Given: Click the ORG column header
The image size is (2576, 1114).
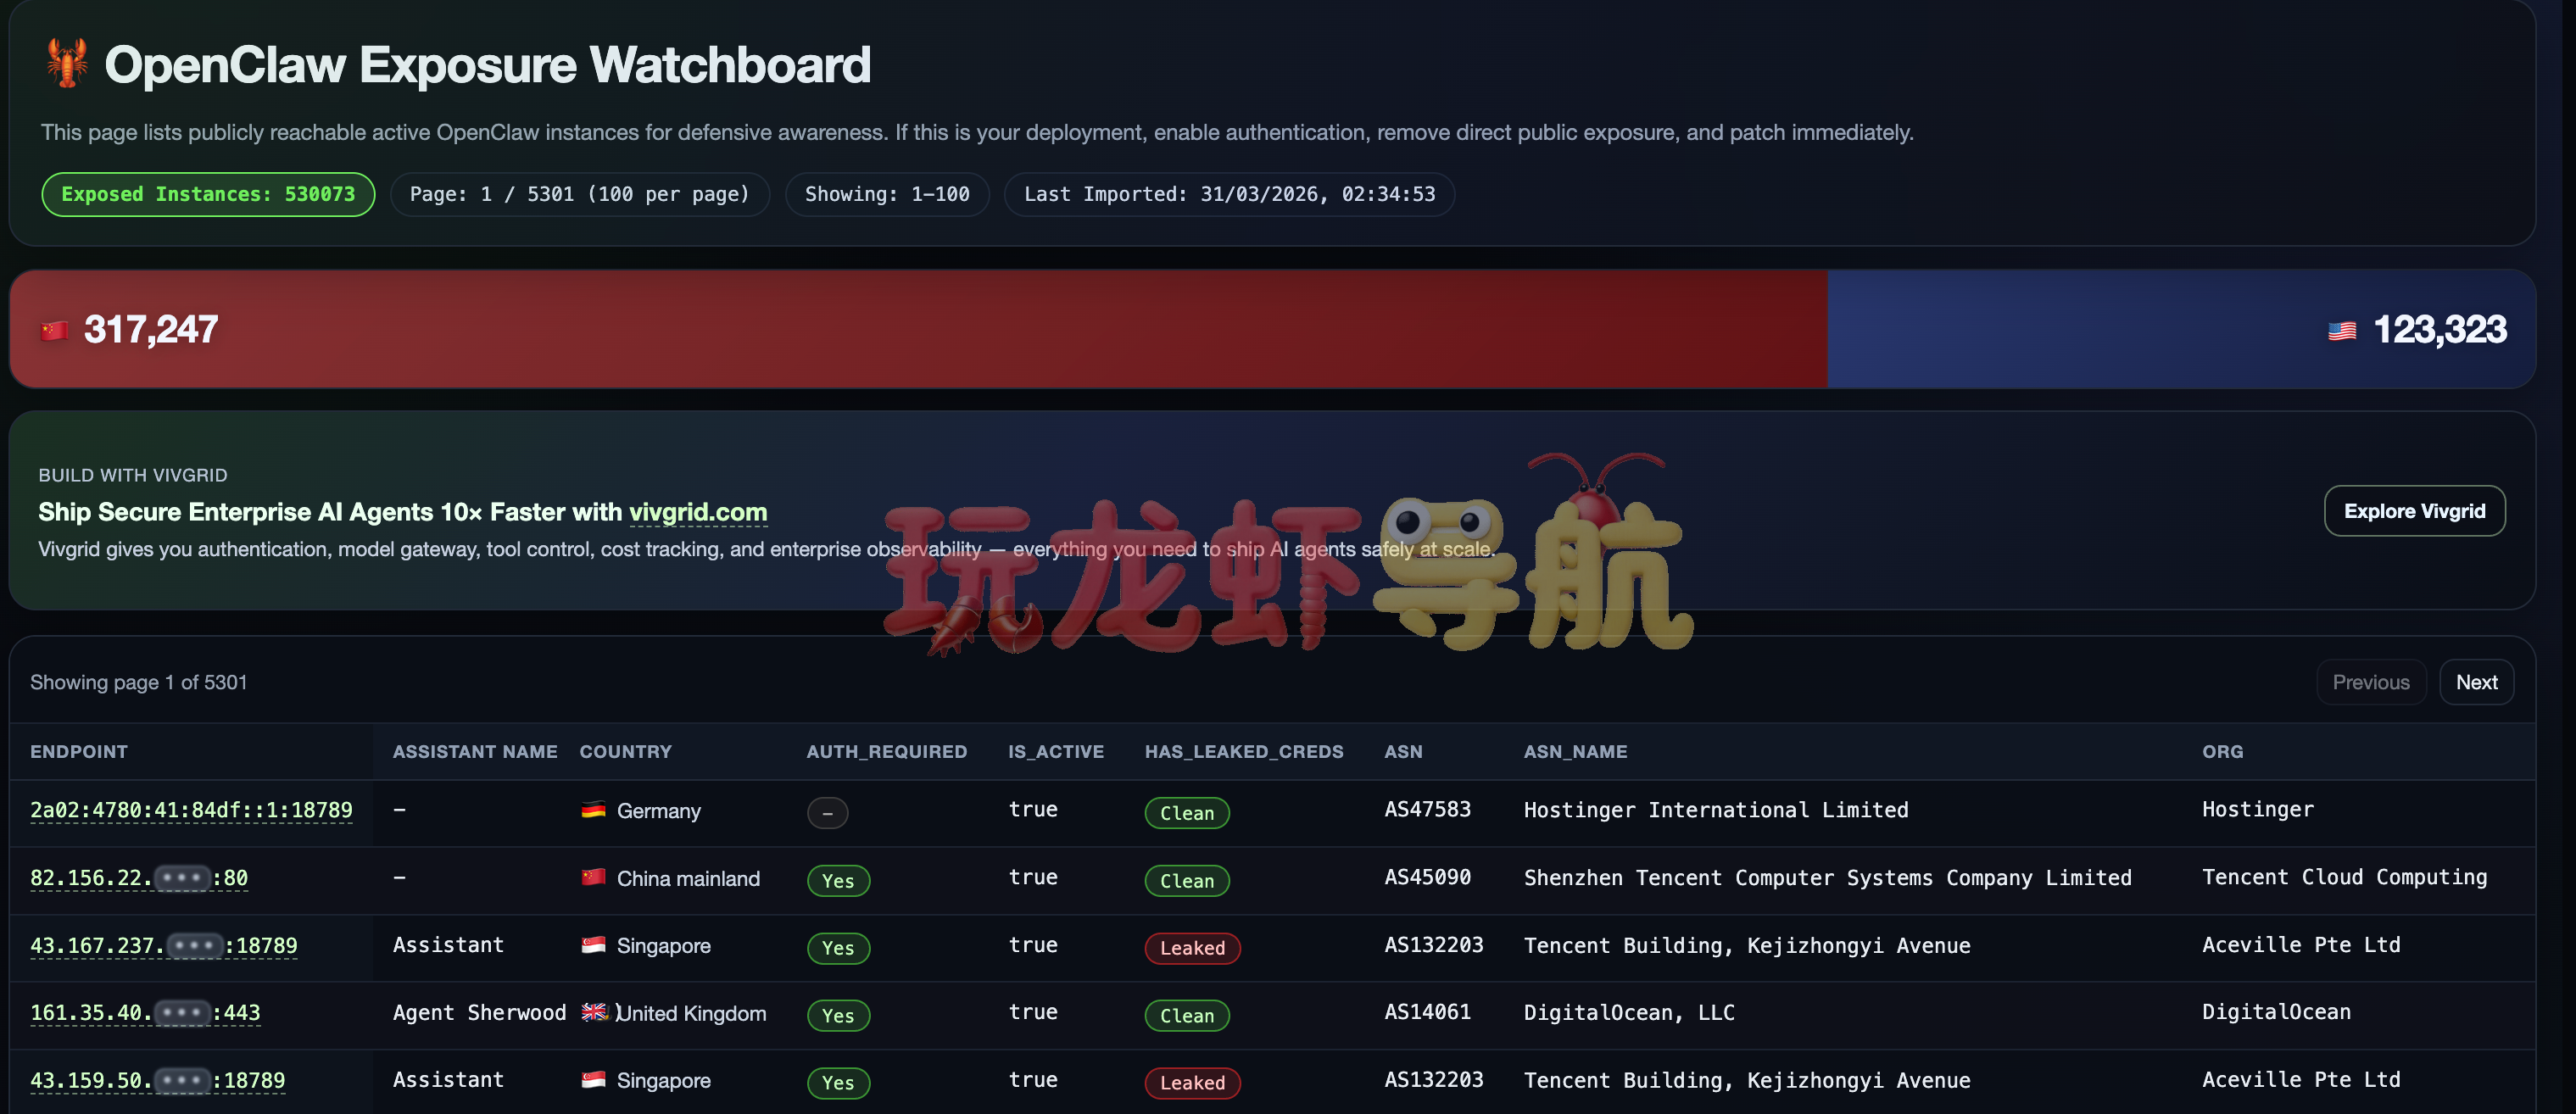Looking at the screenshot, I should tap(2222, 752).
